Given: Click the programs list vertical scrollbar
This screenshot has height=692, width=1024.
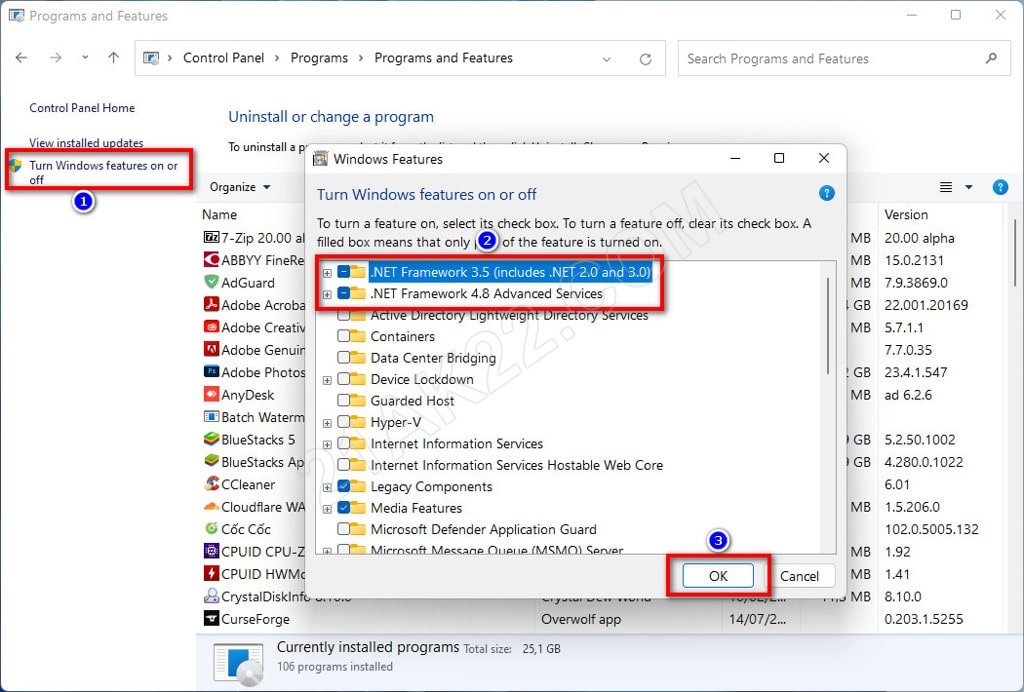Looking at the screenshot, I should [x=1015, y=253].
